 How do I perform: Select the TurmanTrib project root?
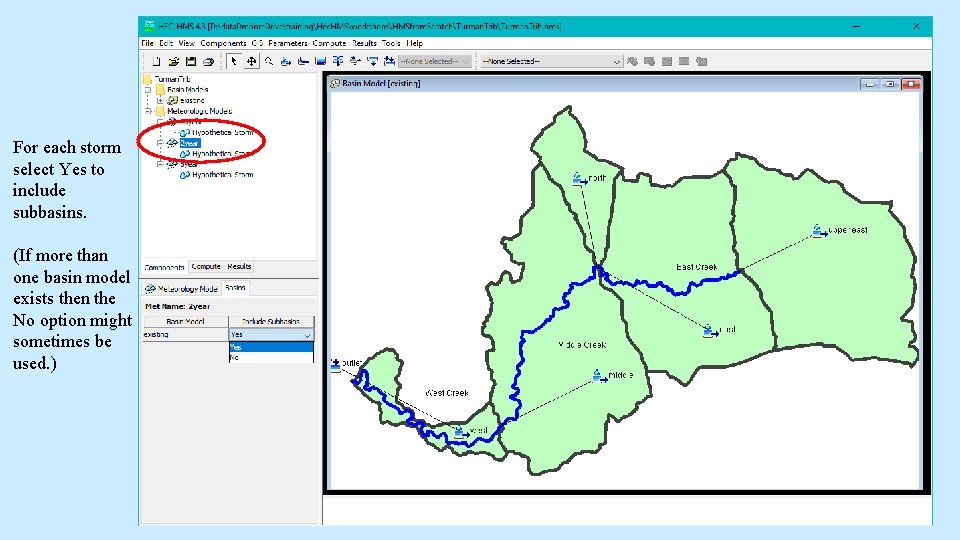(172, 79)
